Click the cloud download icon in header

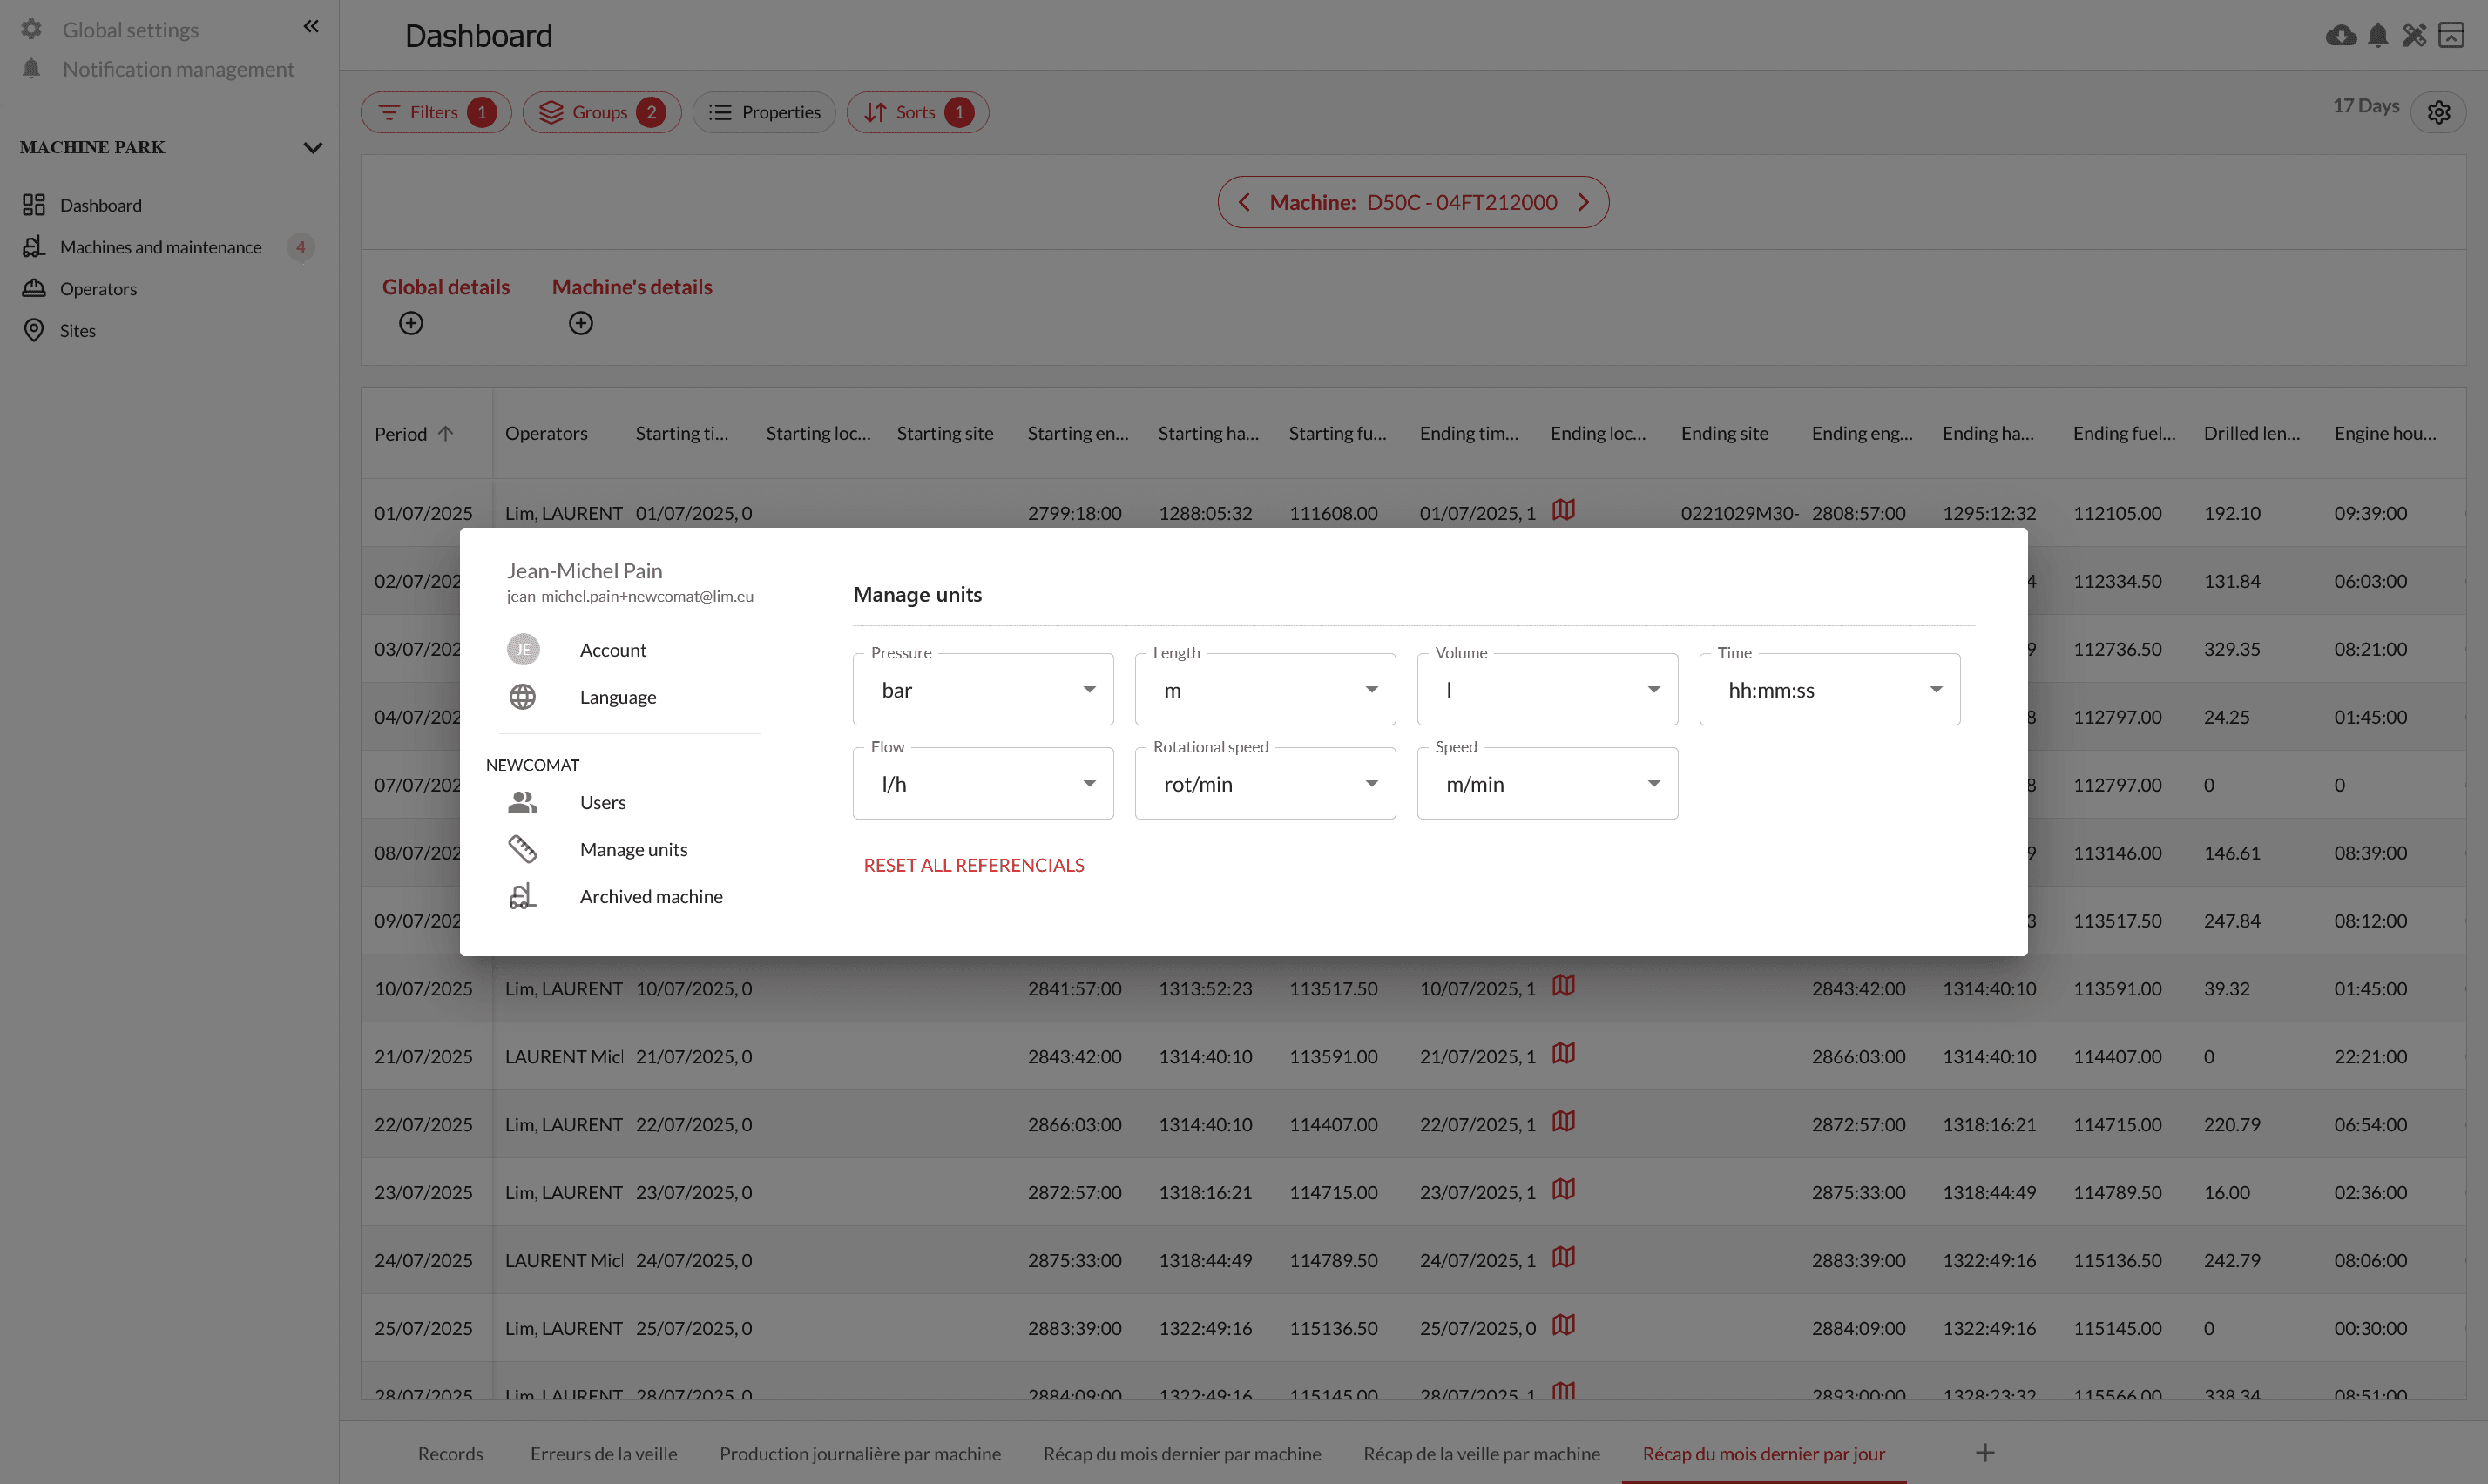pos(2340,36)
